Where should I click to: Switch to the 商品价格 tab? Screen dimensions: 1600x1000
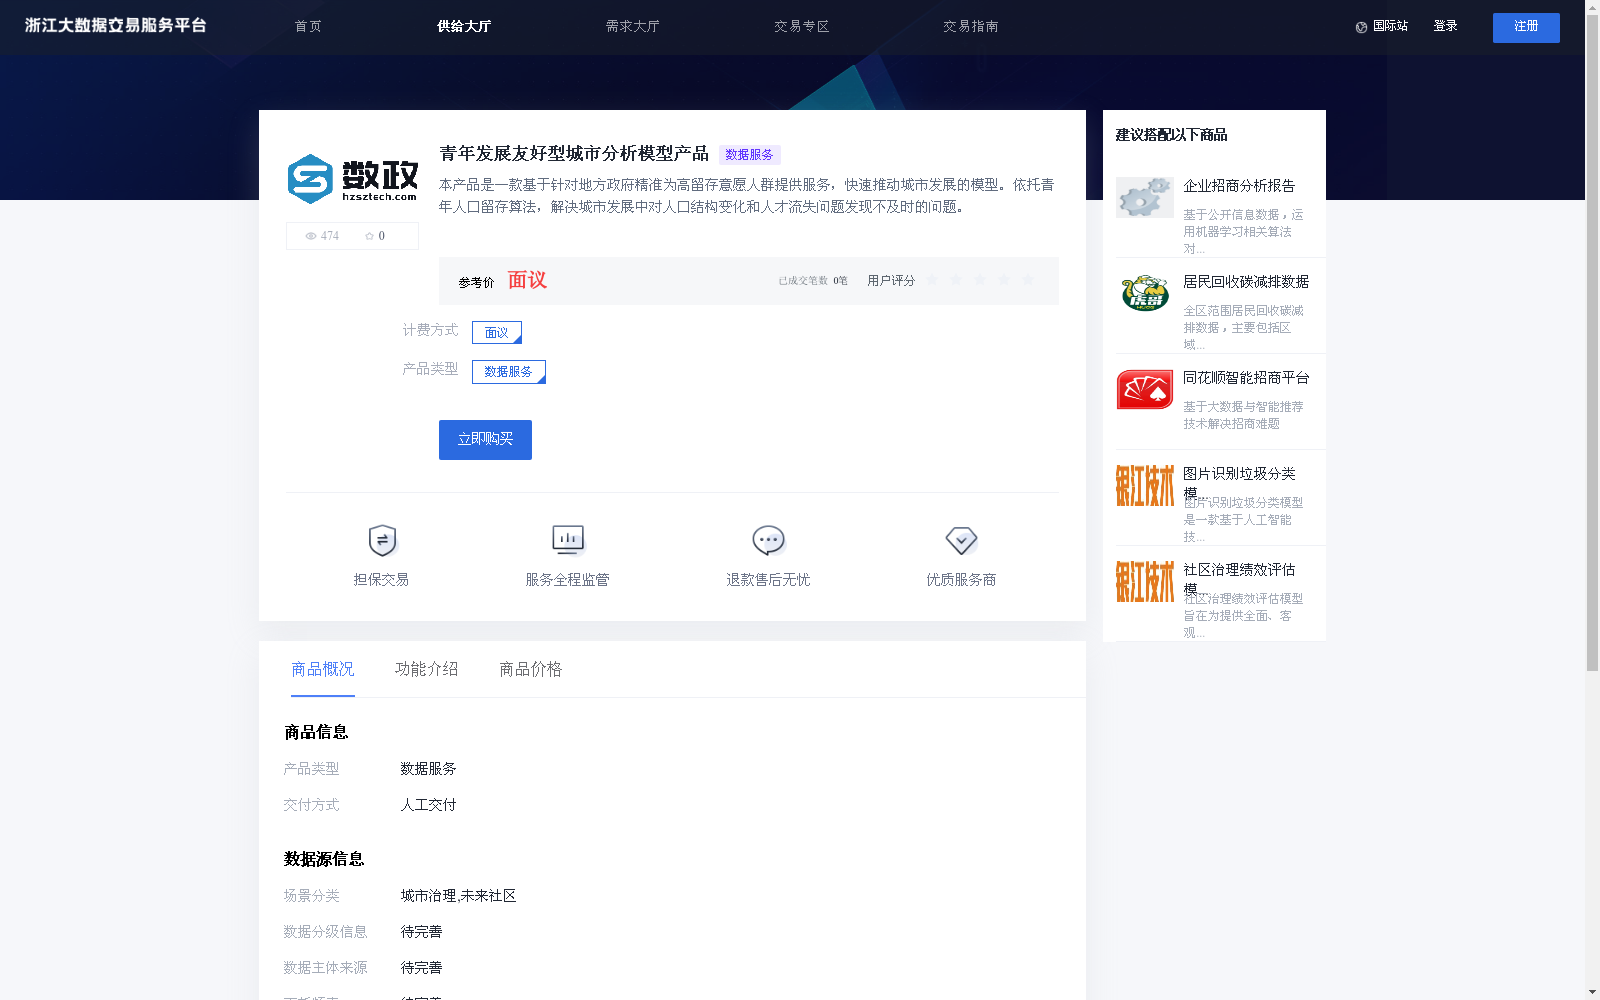click(531, 669)
